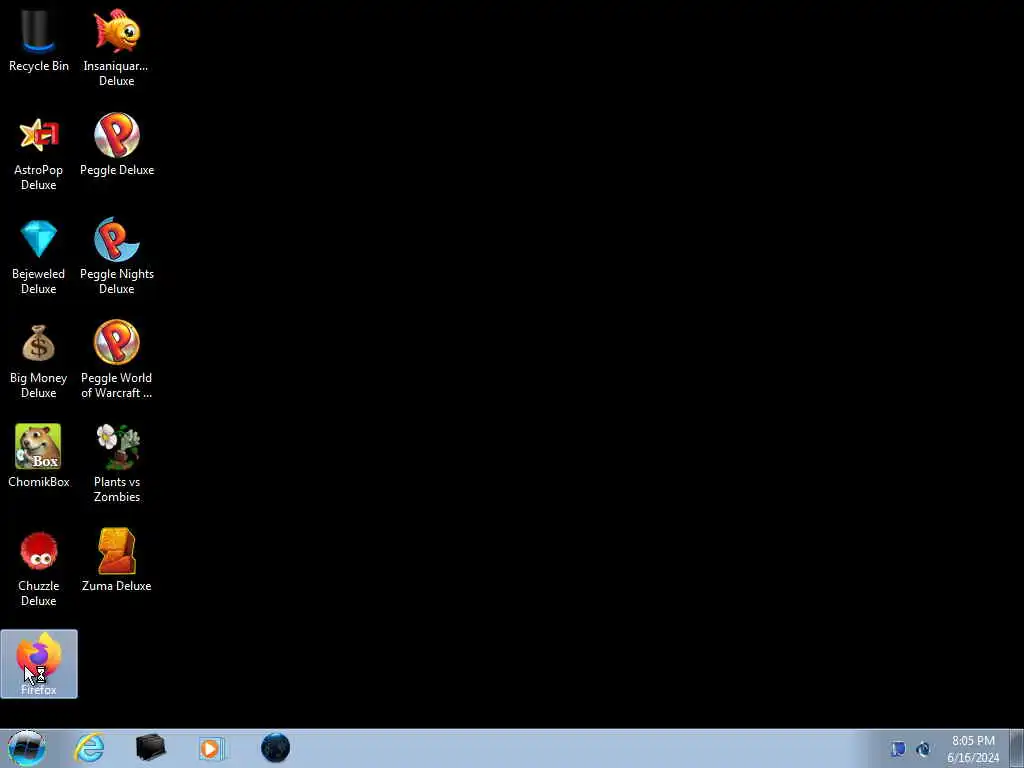Click the Plants vs Zombies icon
1024x768 pixels.
[x=117, y=464]
